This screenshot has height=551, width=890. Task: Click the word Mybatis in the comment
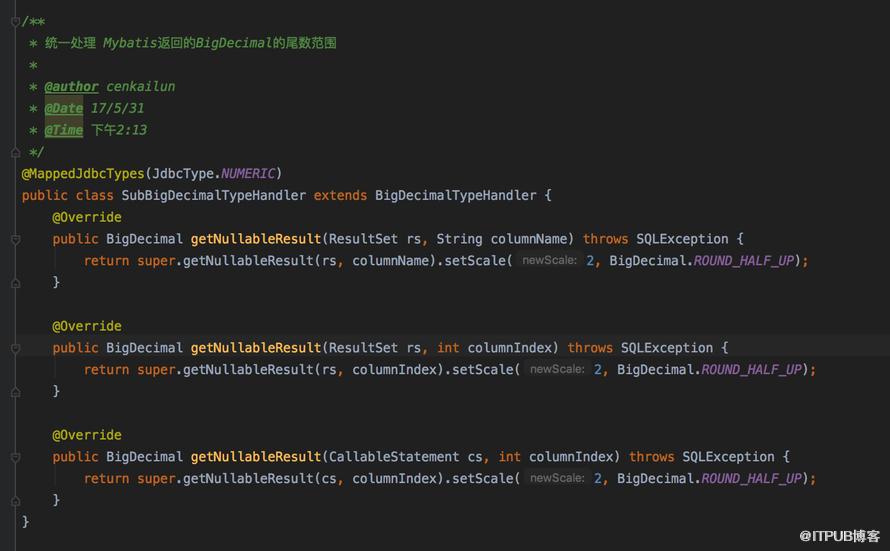click(x=130, y=43)
